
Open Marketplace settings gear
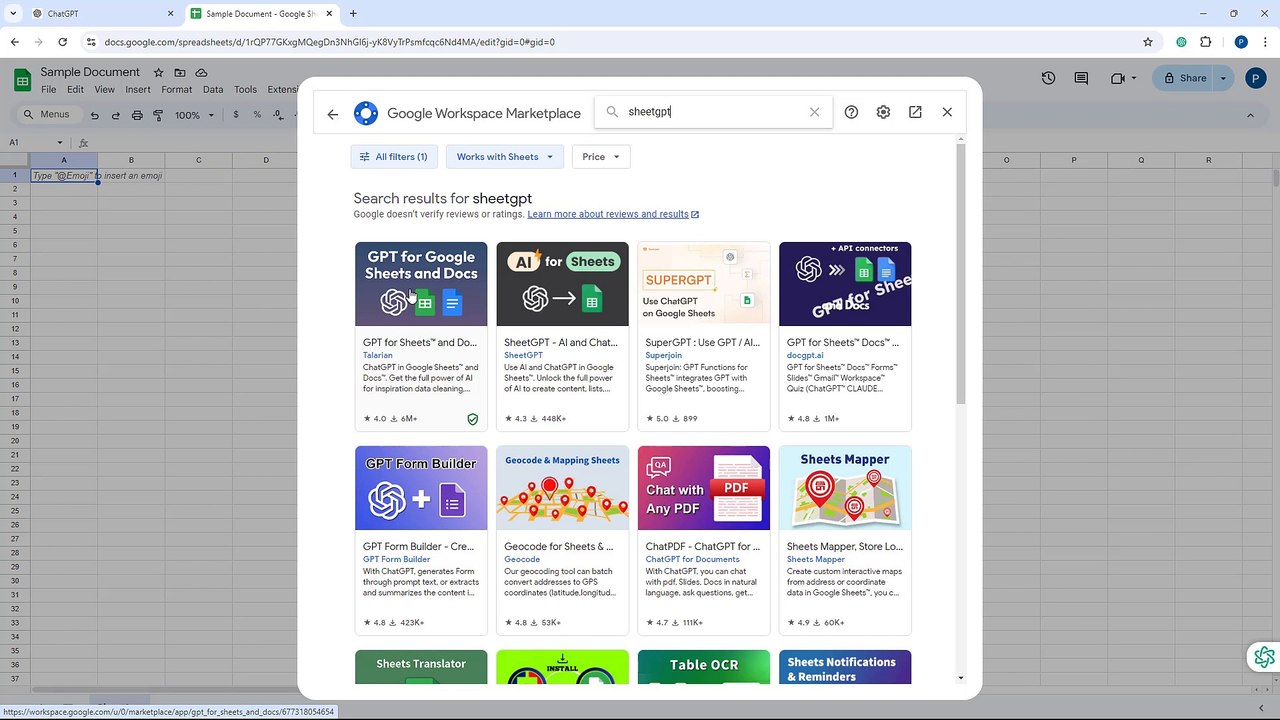click(883, 112)
